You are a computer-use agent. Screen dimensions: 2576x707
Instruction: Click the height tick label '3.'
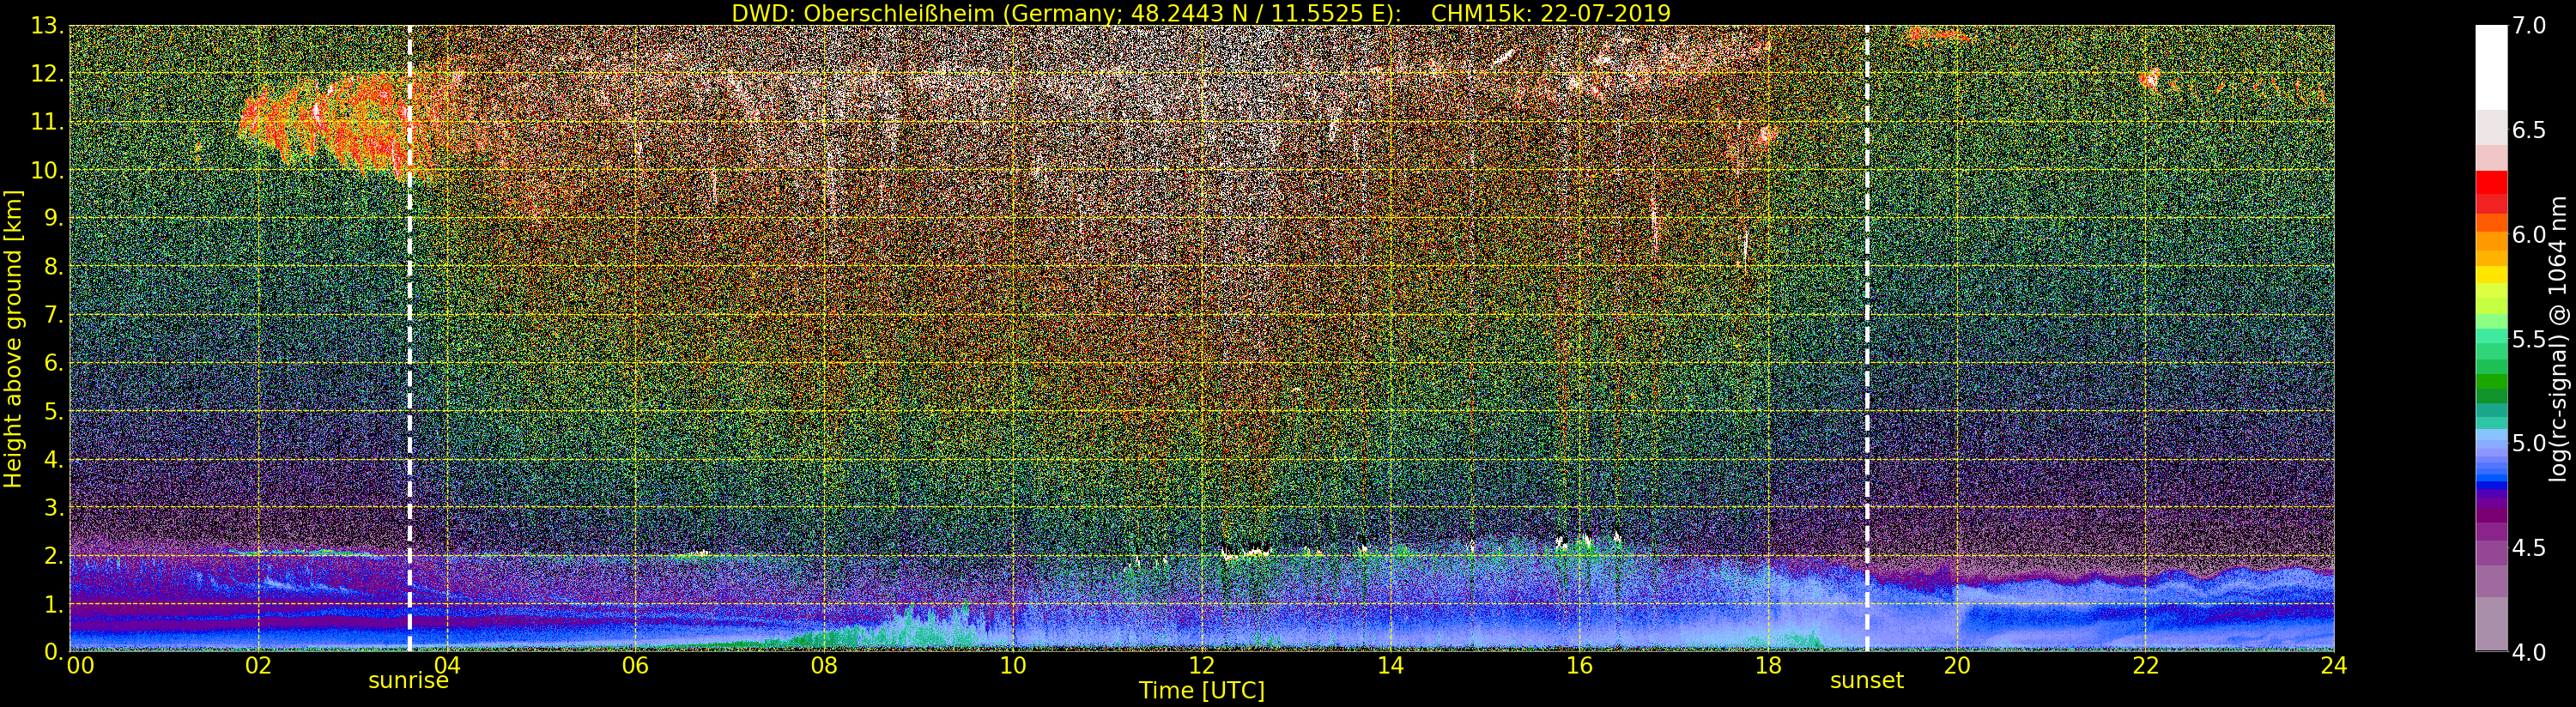[x=53, y=507]
